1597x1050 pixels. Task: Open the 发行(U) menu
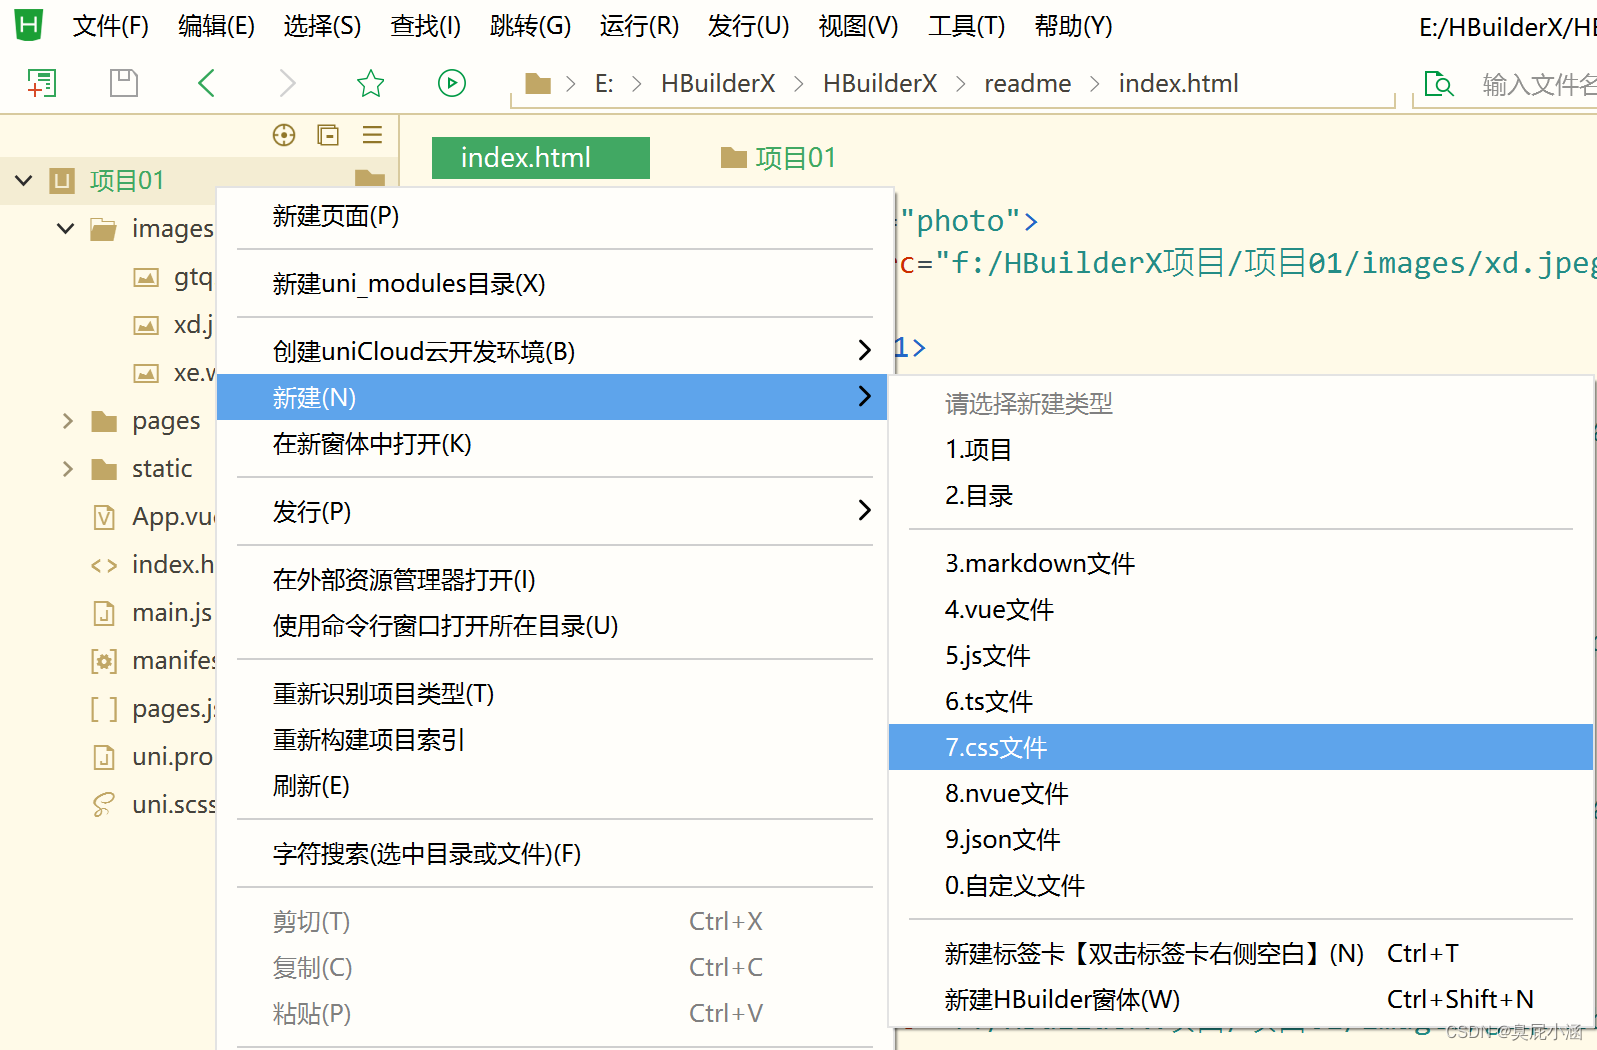click(748, 26)
